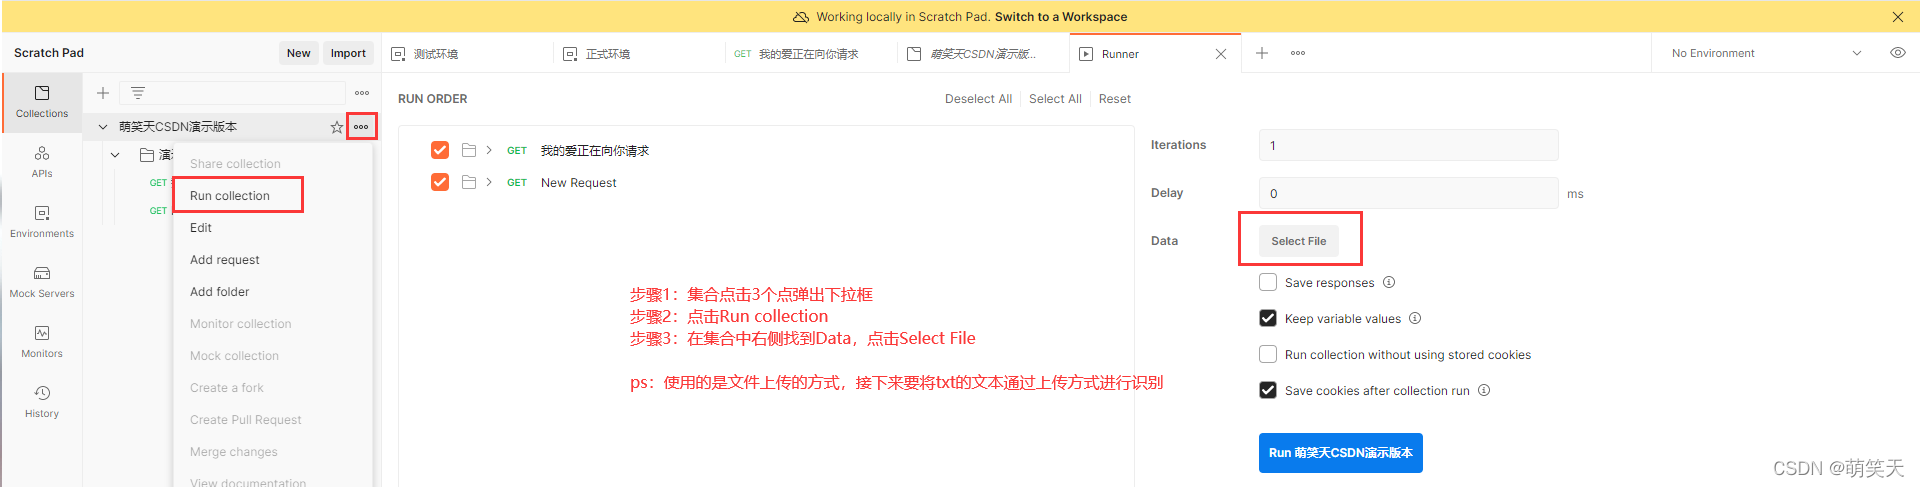
Task: Open three-dot menu of 萌笑天CSDN演示版本 collection
Action: click(361, 127)
